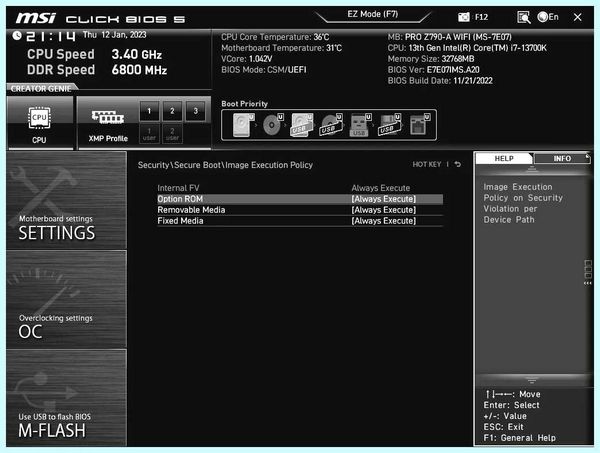This screenshot has height=453, width=600.
Task: Click the DDR Speed 6800 MHz readout
Action: [x=97, y=70]
